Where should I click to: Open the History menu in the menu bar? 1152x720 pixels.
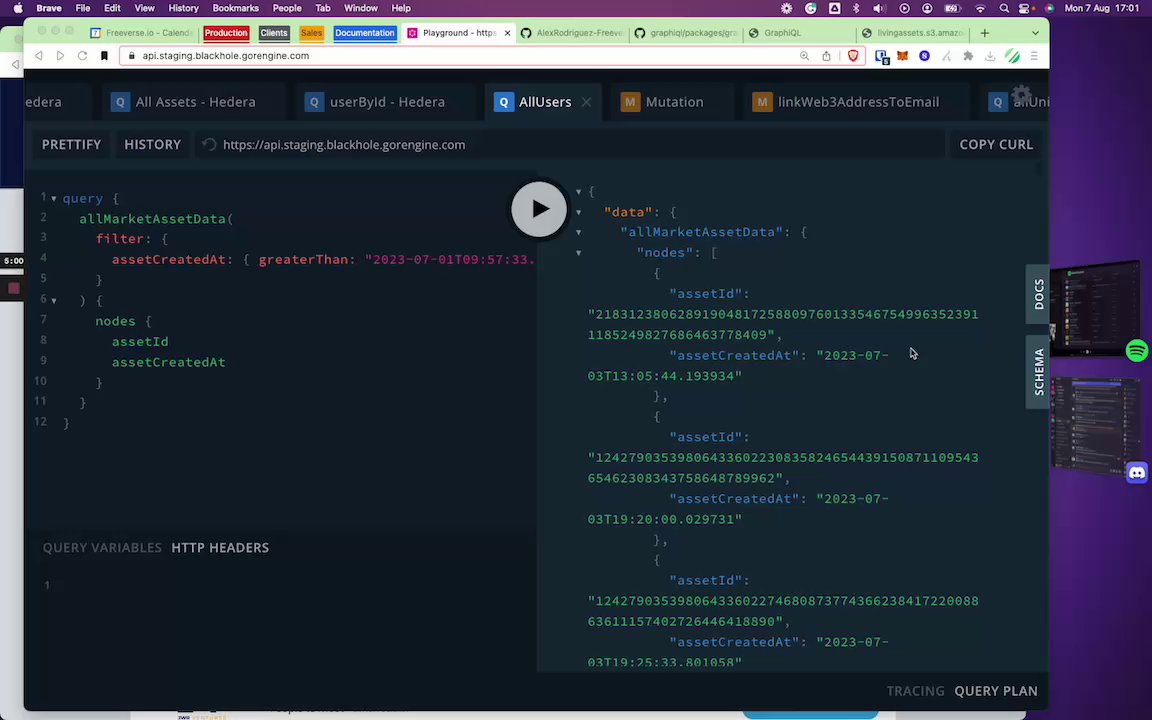[183, 8]
